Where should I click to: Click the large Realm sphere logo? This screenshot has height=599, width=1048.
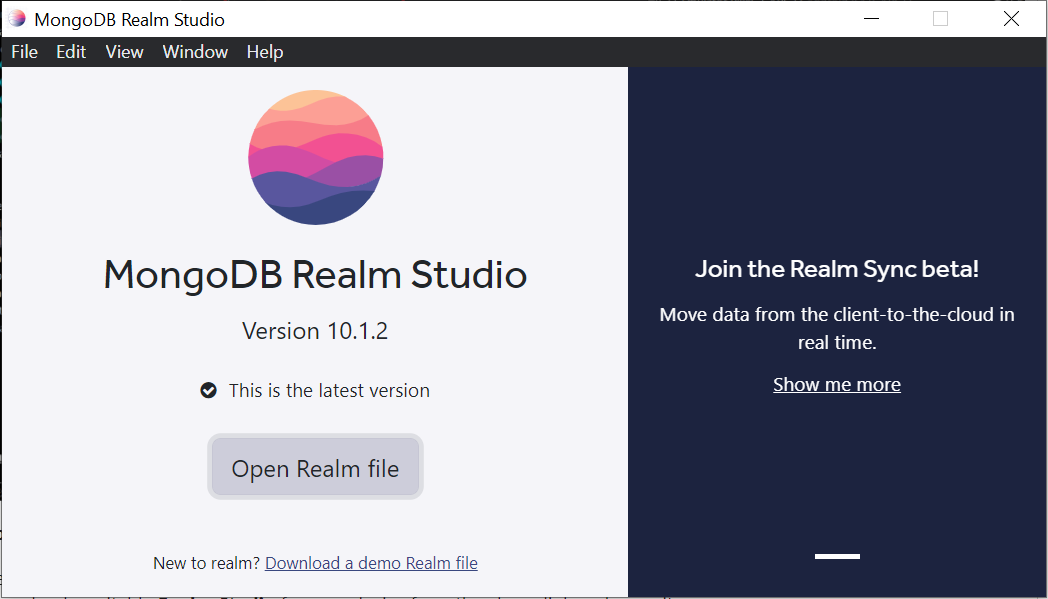[315, 157]
